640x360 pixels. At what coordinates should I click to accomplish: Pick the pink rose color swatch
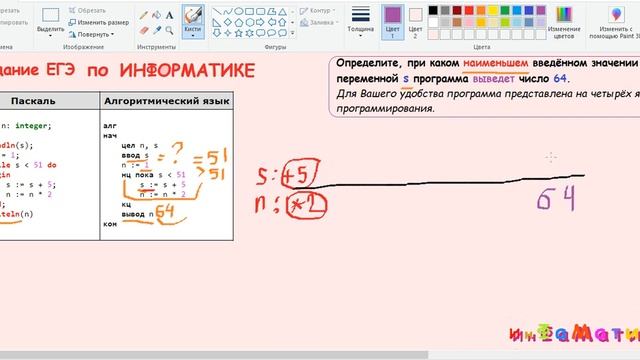[x=469, y=22]
